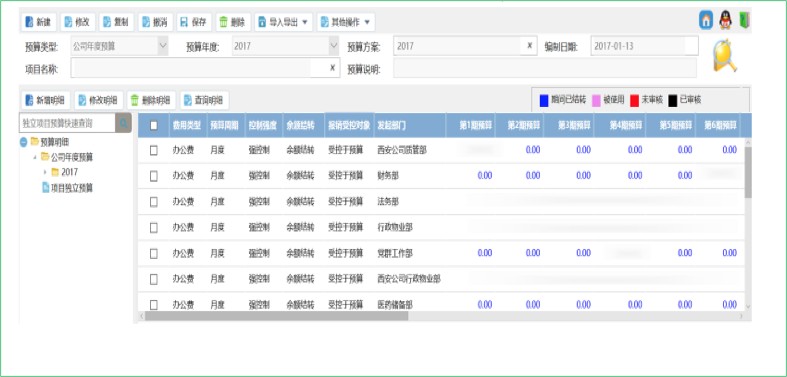787x377 pixels.
Task: Click the 删除 trash can button in top toolbar
Action: click(x=233, y=22)
